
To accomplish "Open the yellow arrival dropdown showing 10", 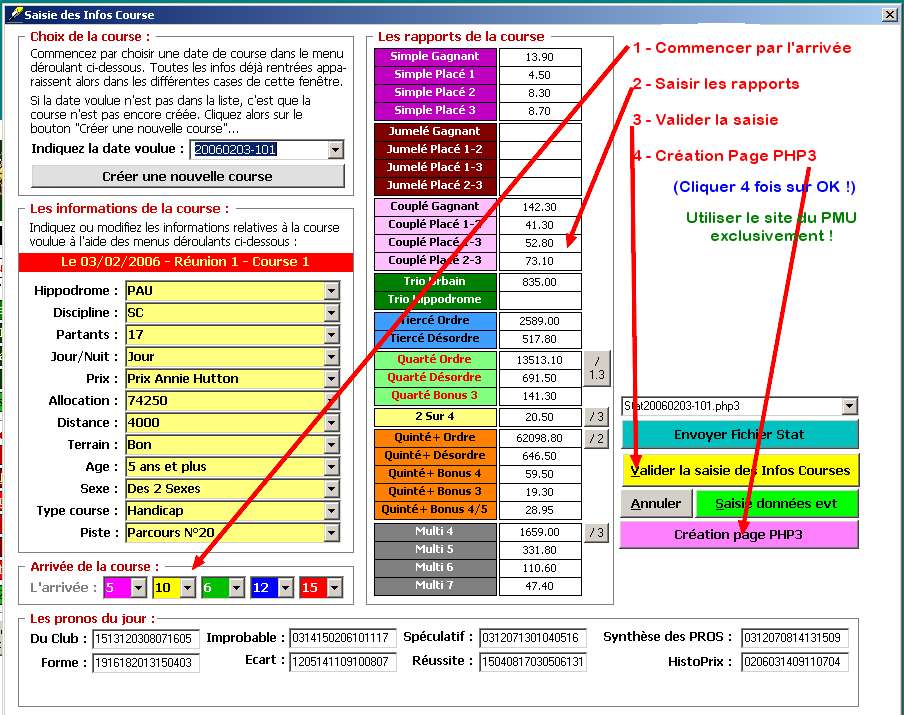I will [x=188, y=588].
